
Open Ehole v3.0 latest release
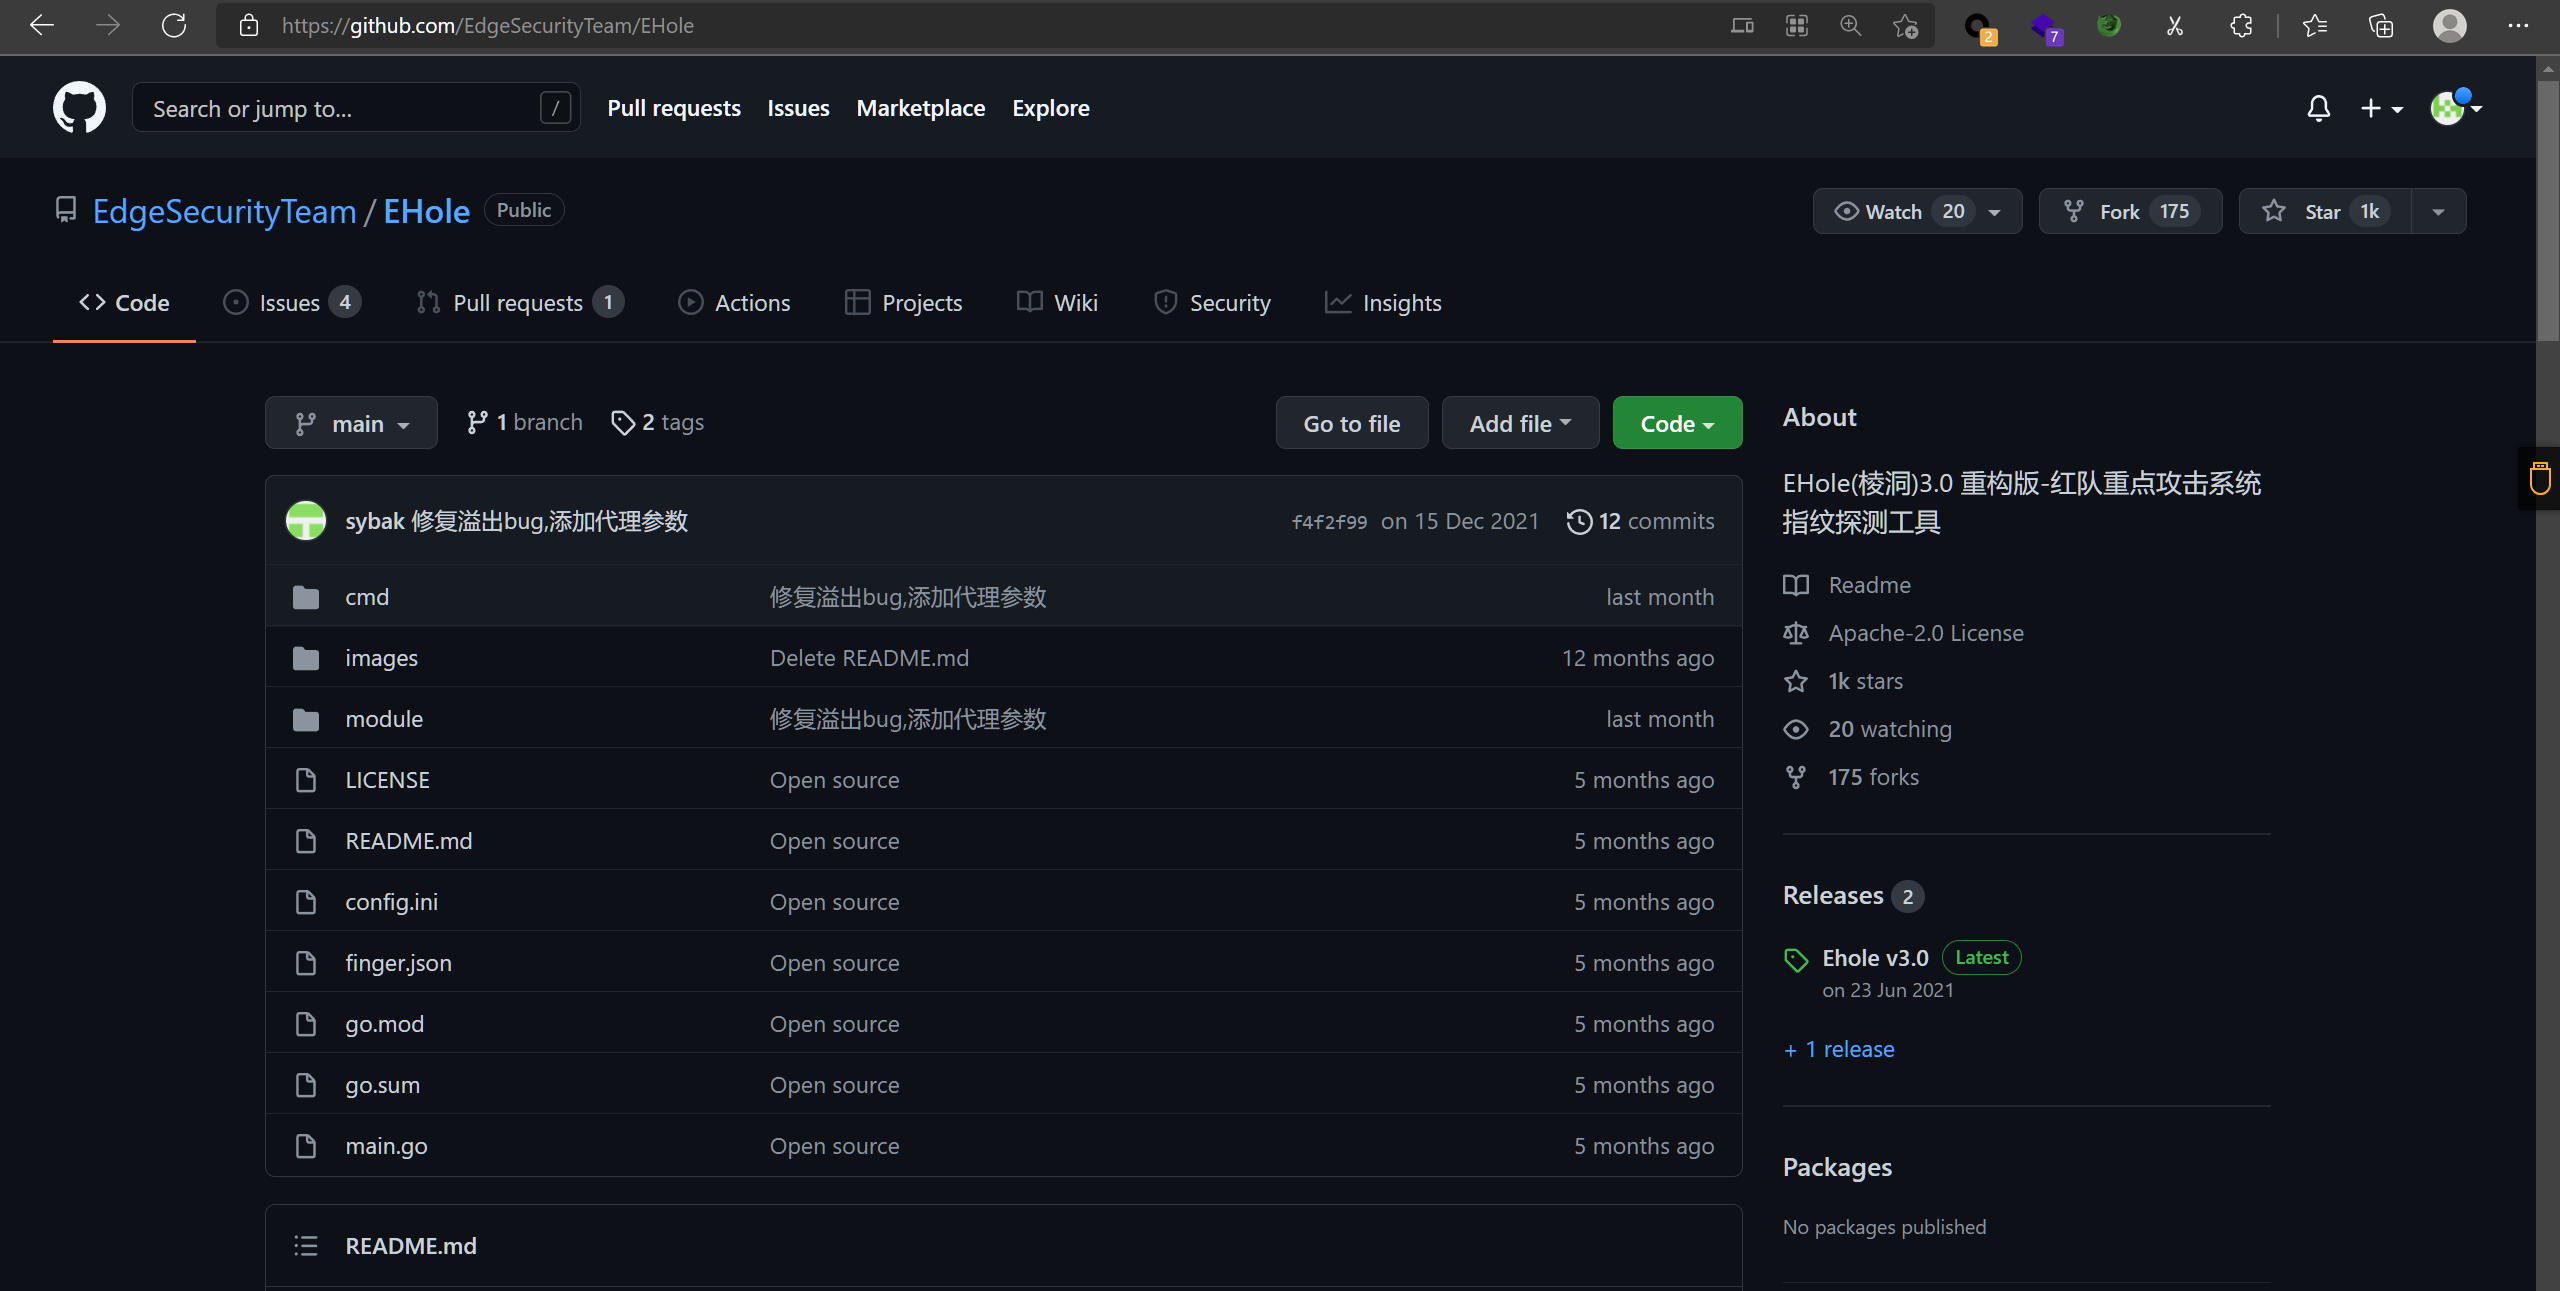click(x=1875, y=958)
